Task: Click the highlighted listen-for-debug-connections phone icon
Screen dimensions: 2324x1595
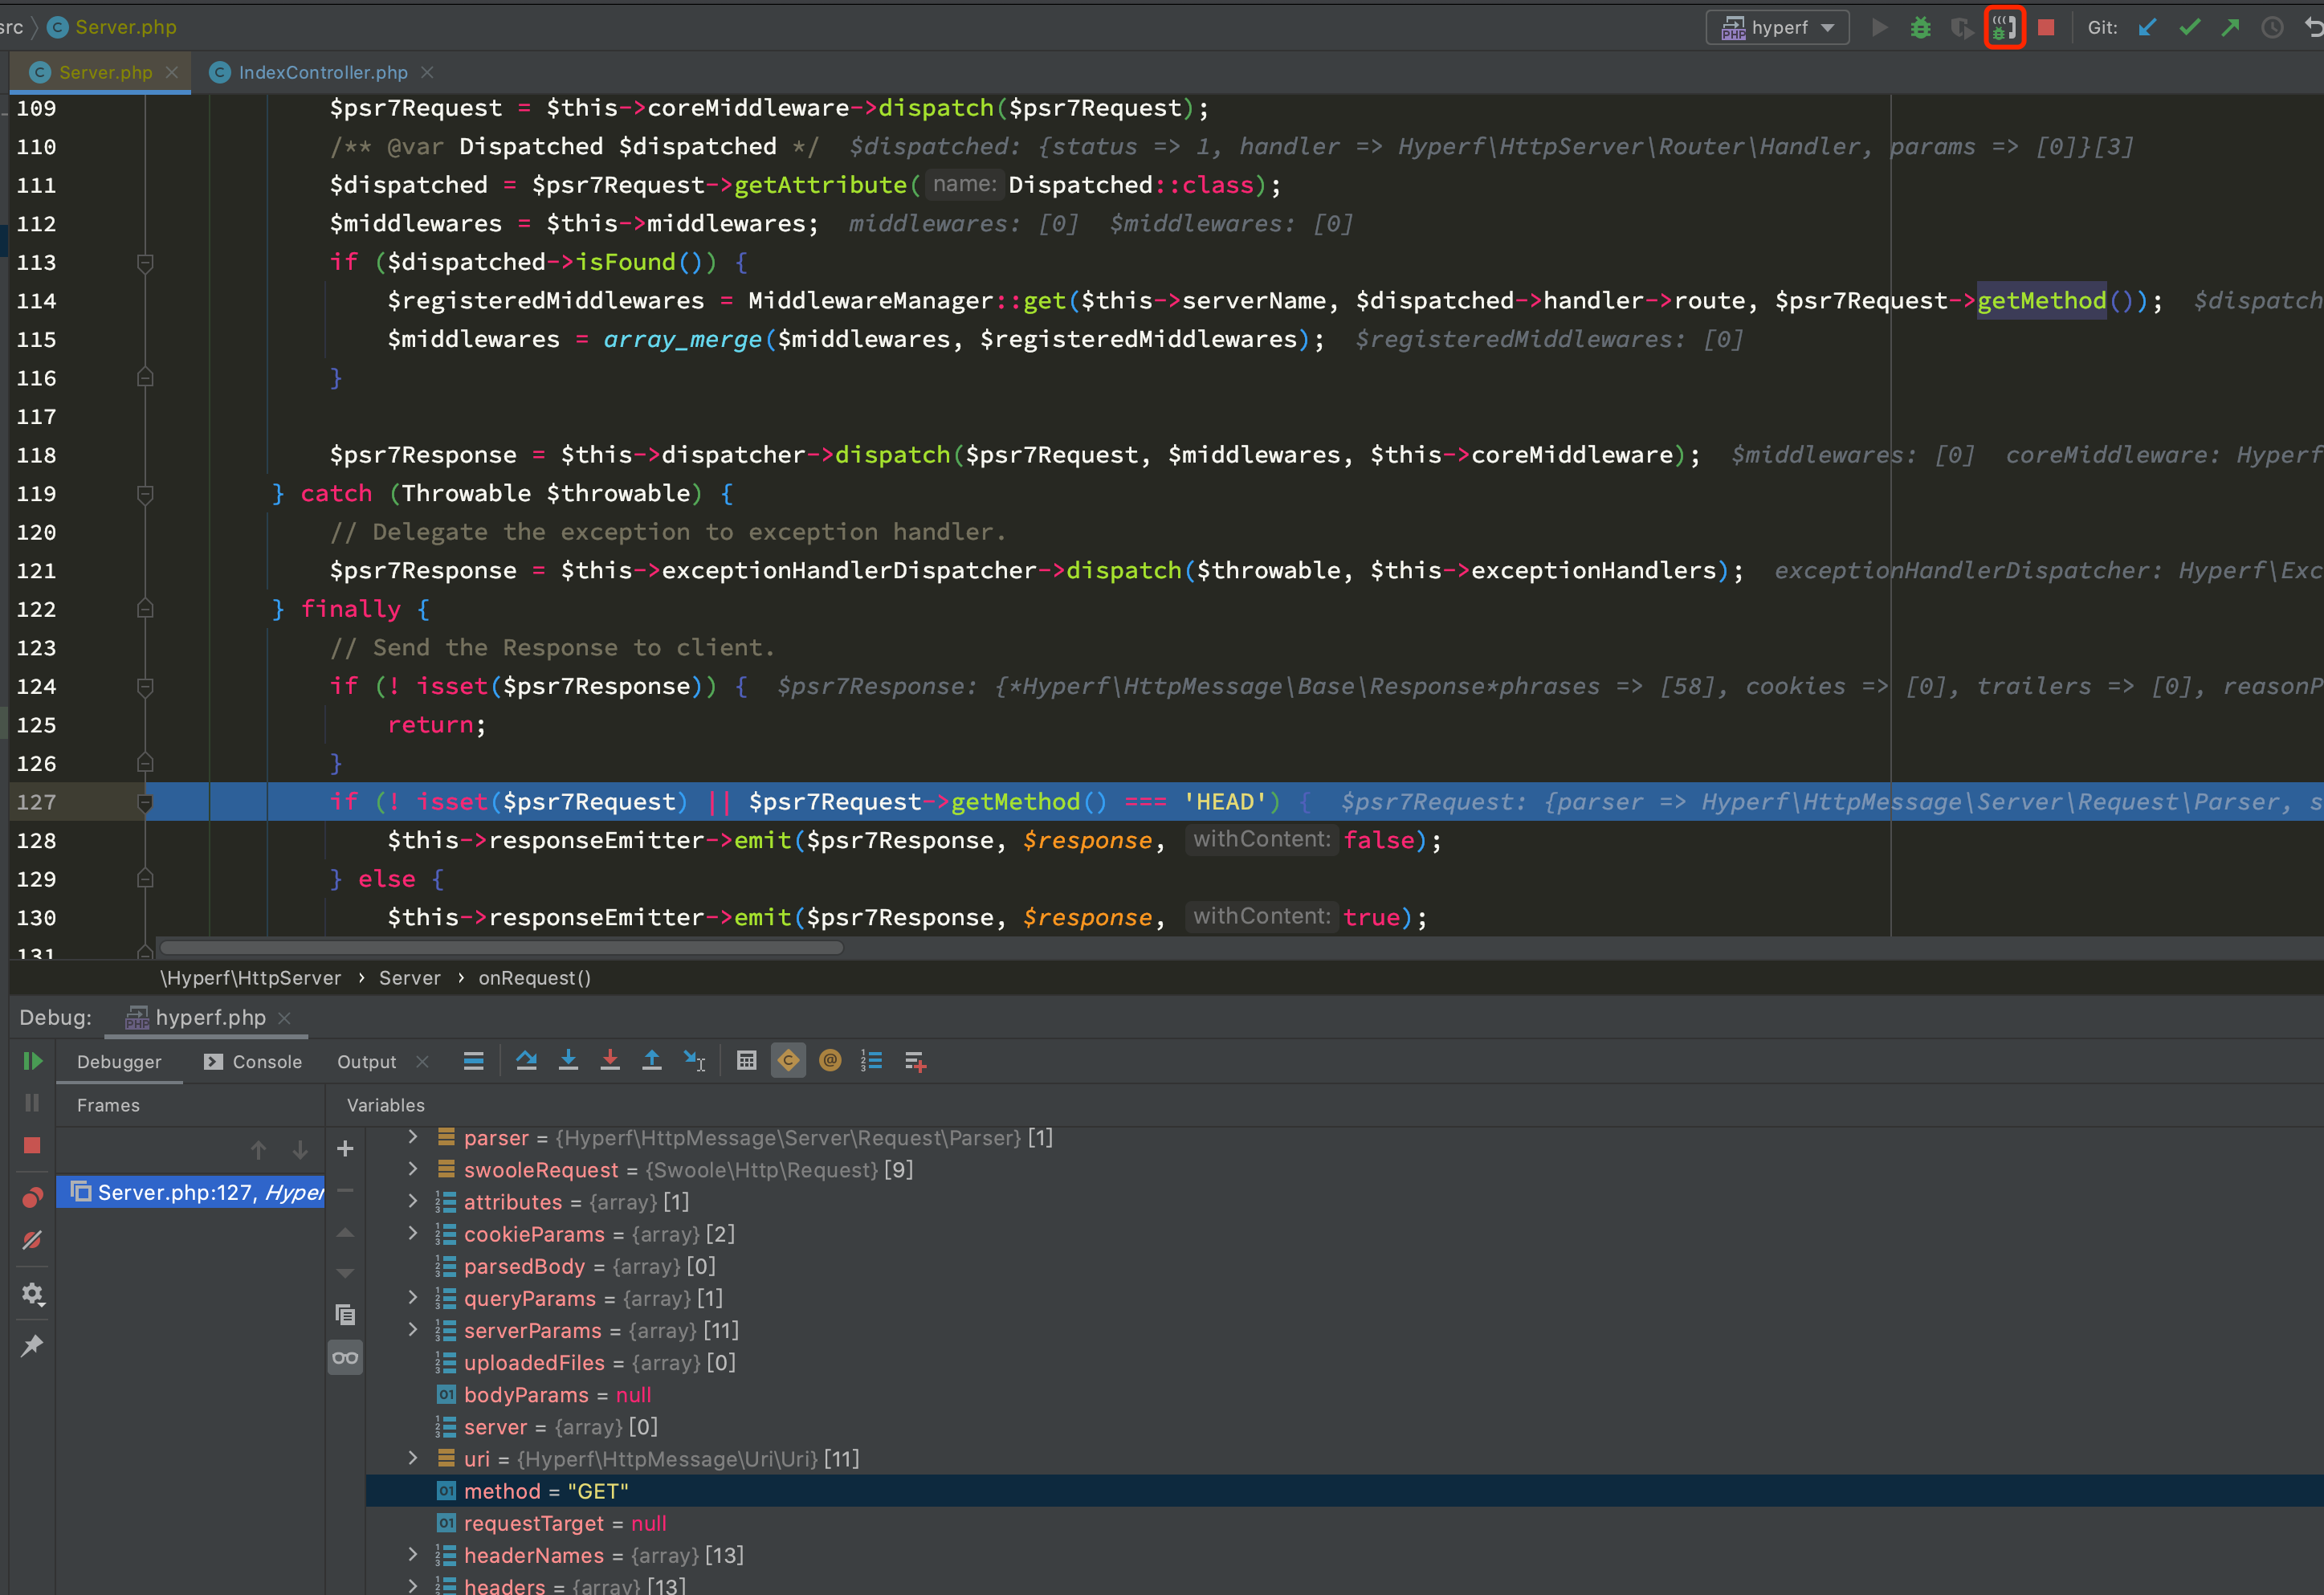Action: point(2004,27)
